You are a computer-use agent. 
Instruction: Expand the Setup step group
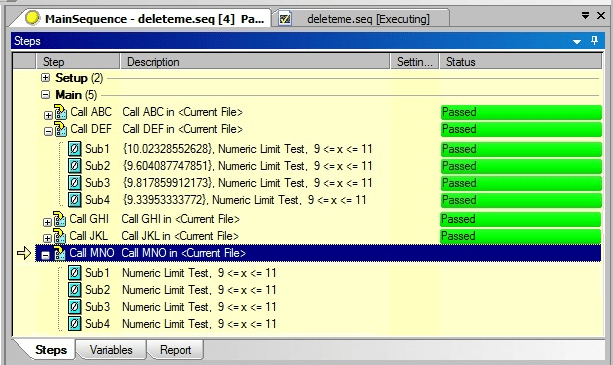pyautogui.click(x=46, y=77)
